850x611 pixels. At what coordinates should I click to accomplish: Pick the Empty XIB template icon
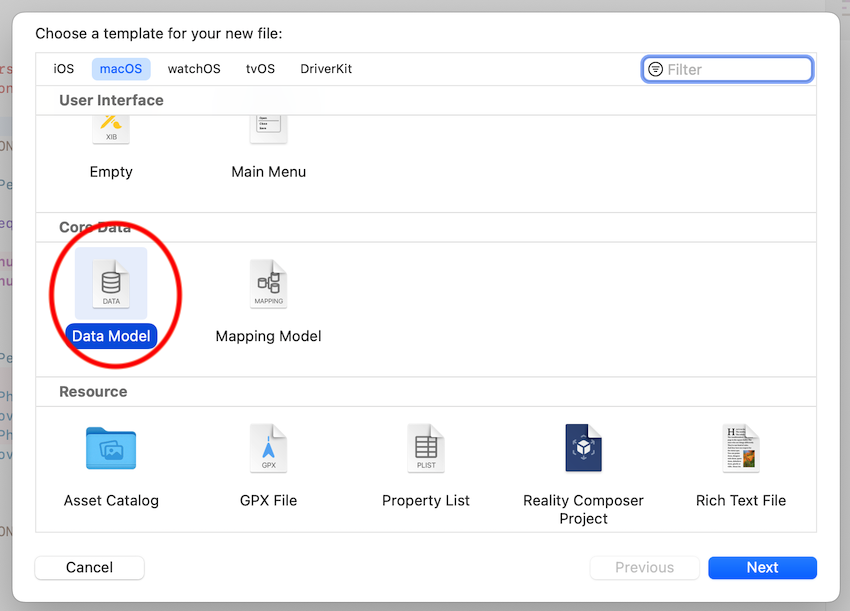(111, 130)
